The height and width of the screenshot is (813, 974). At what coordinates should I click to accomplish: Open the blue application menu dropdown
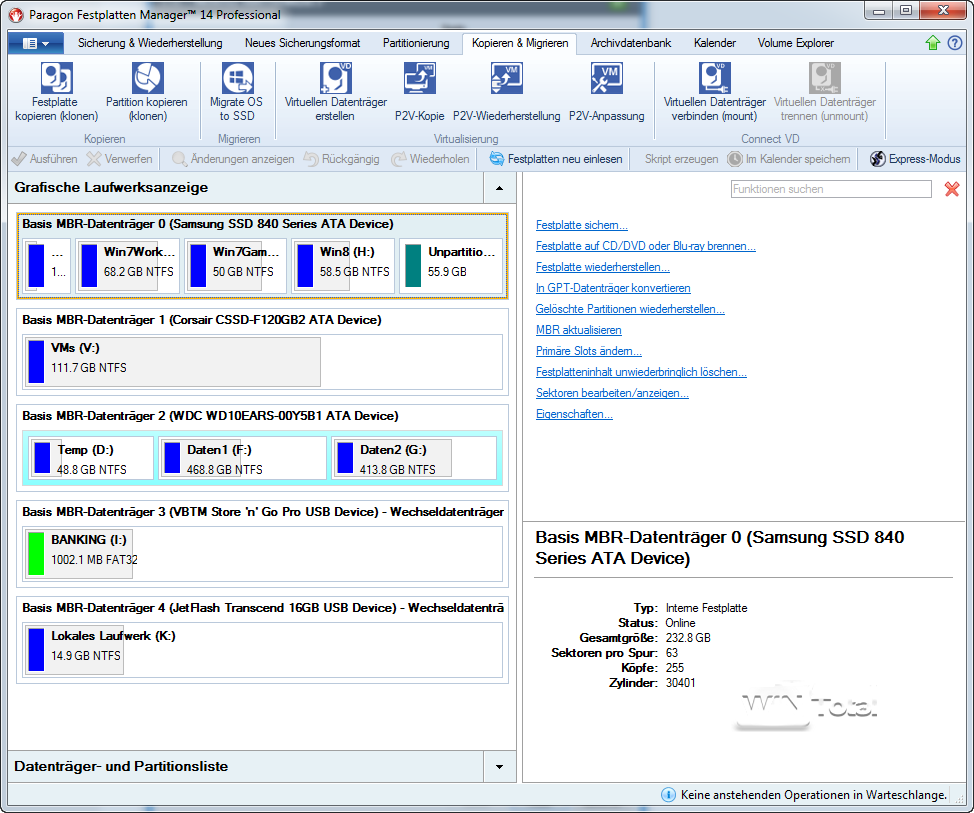[36, 43]
